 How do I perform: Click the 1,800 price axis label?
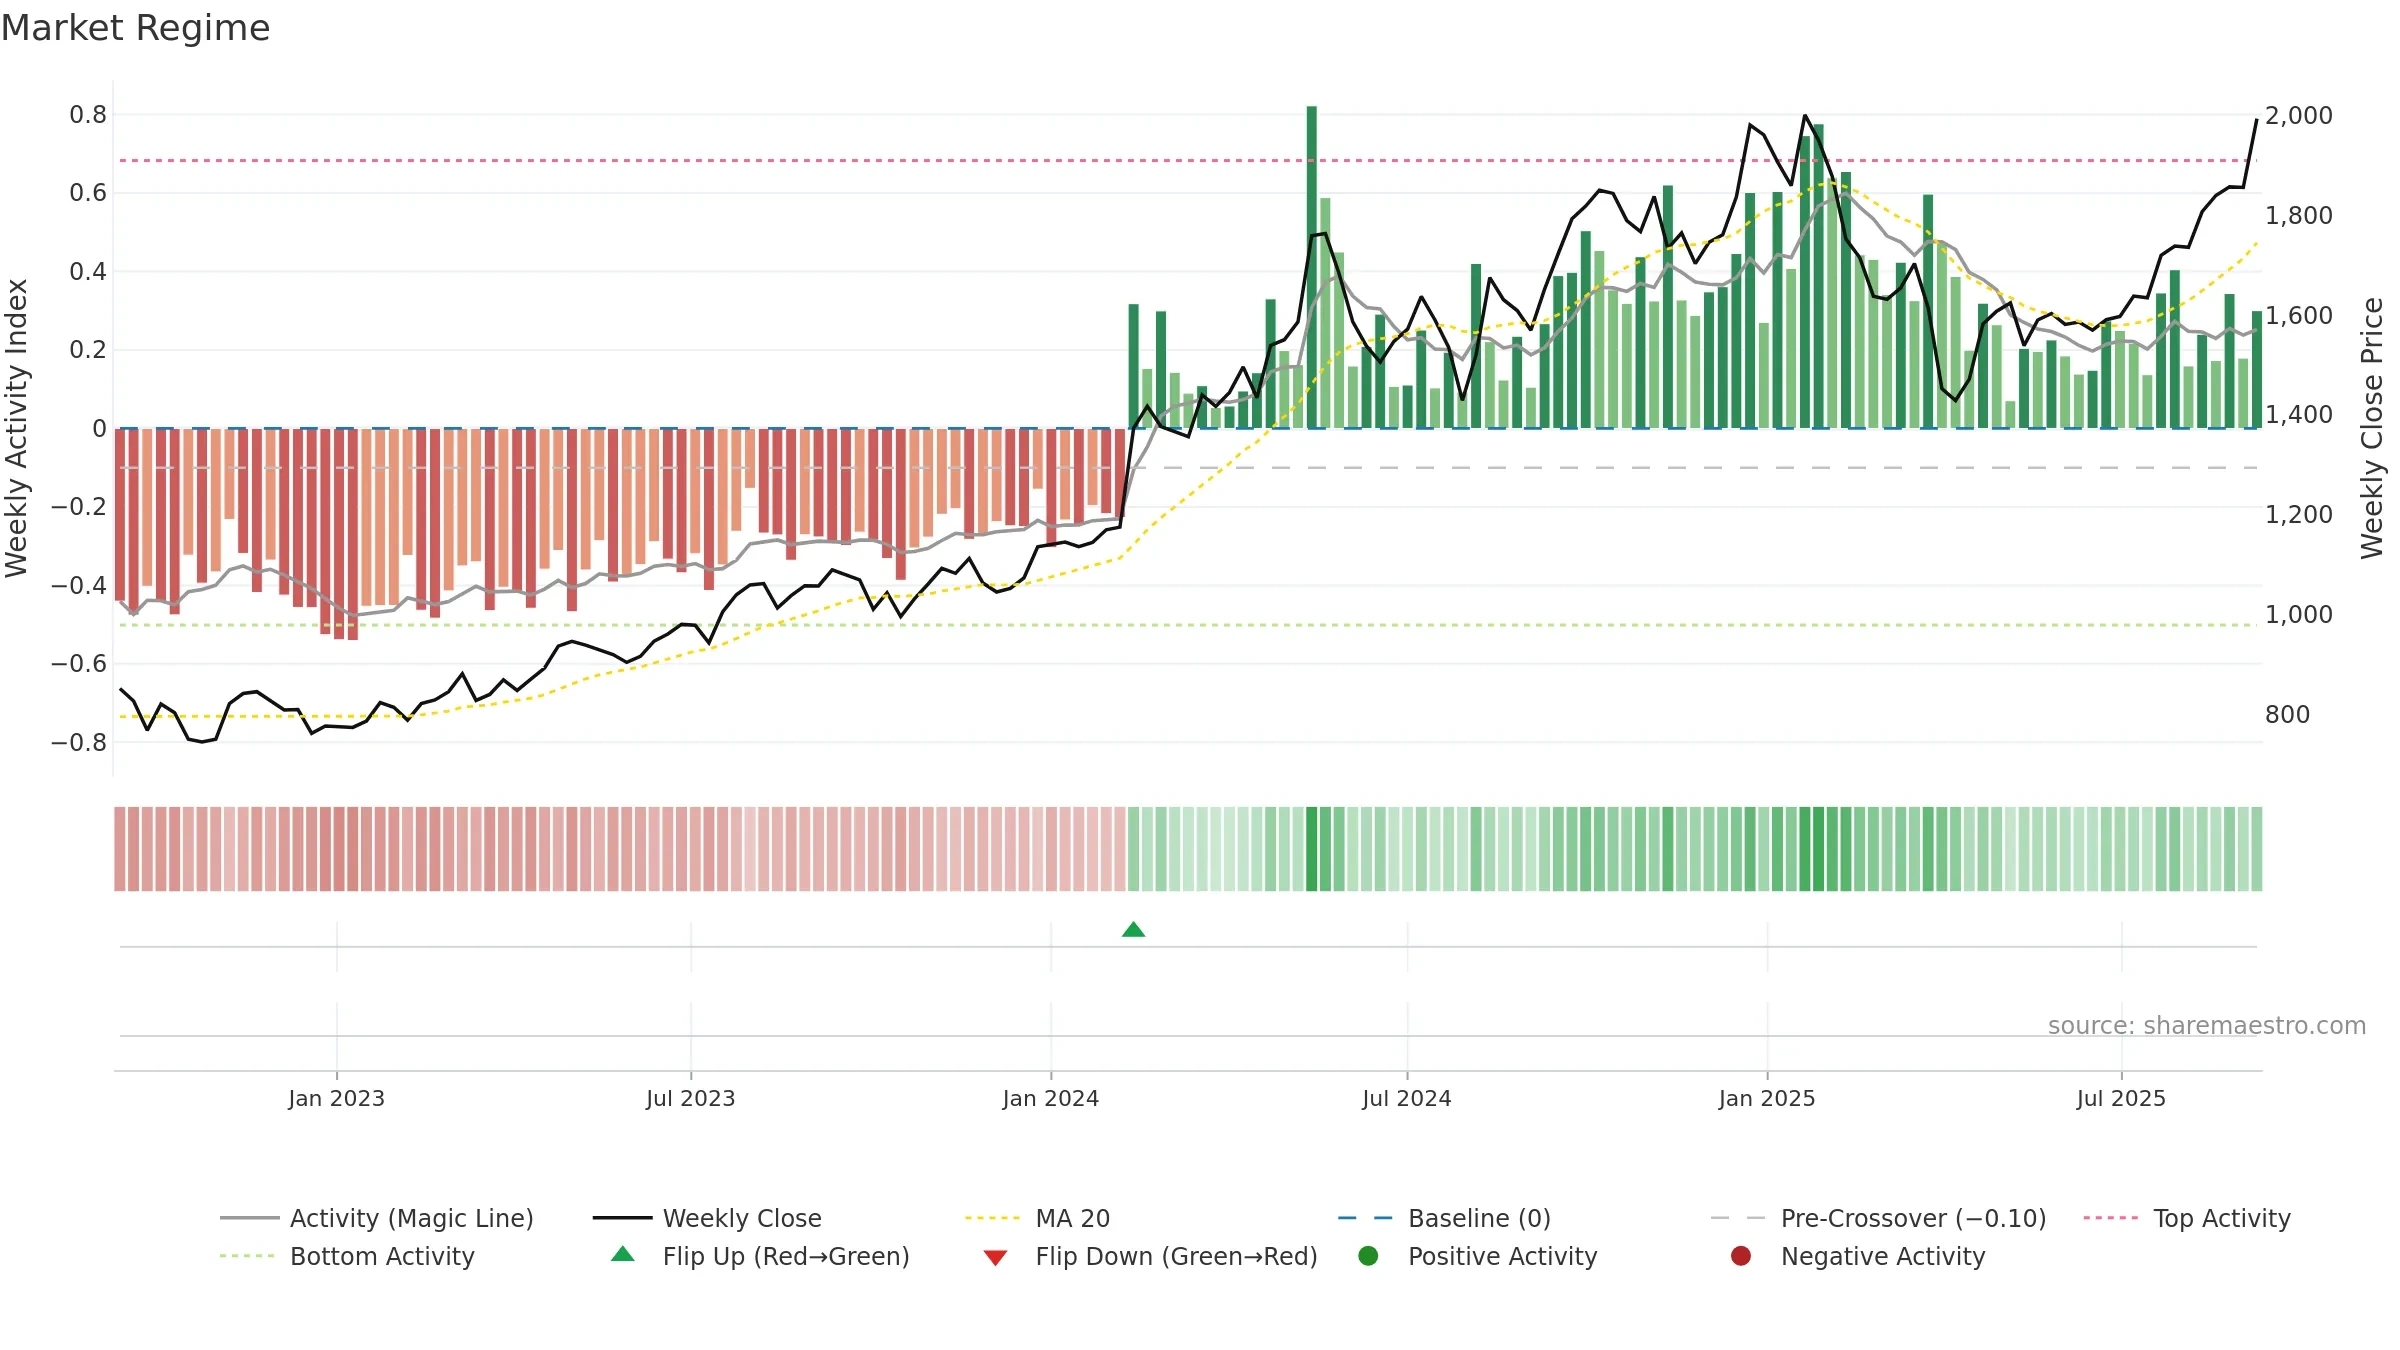point(2299,215)
